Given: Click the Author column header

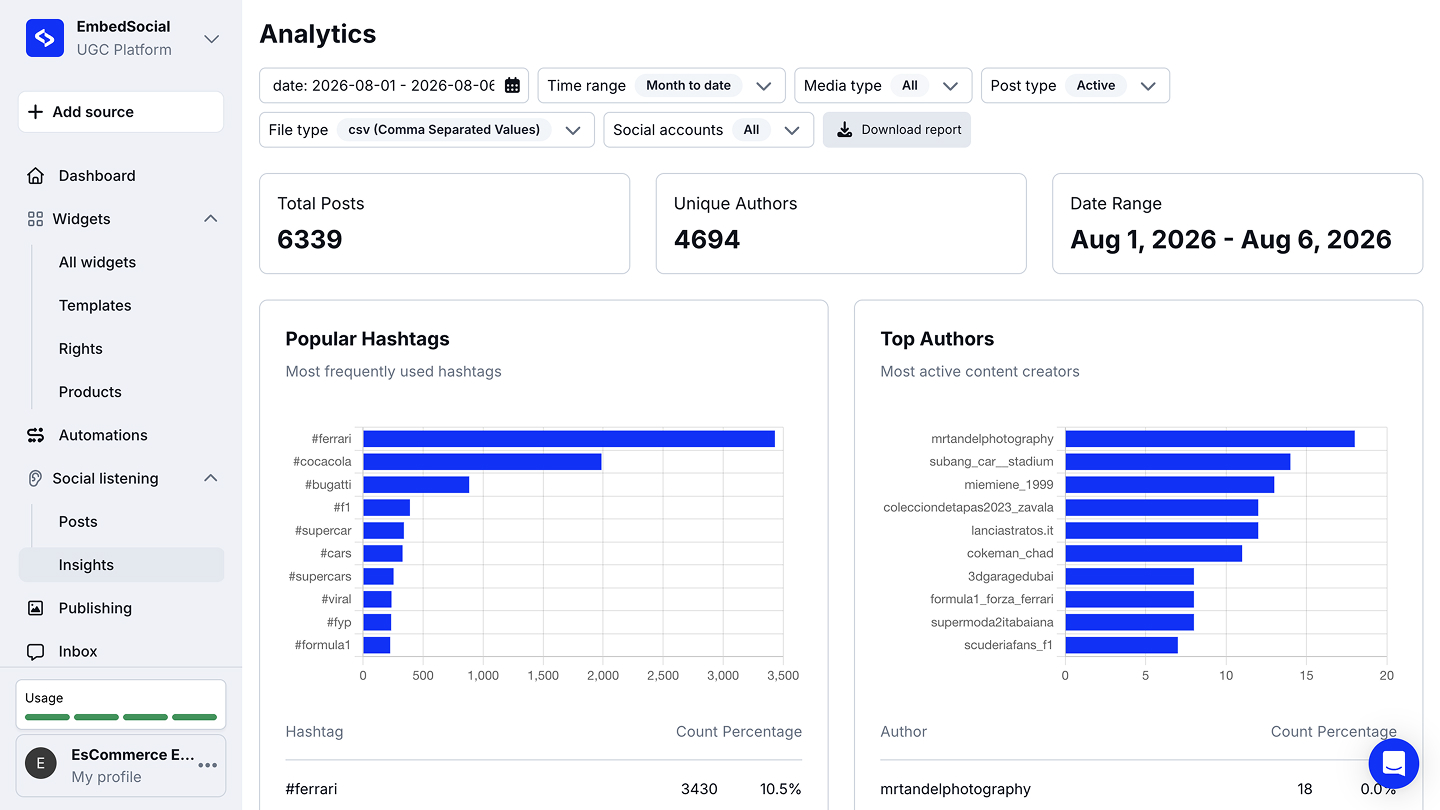Looking at the screenshot, I should coord(904,732).
